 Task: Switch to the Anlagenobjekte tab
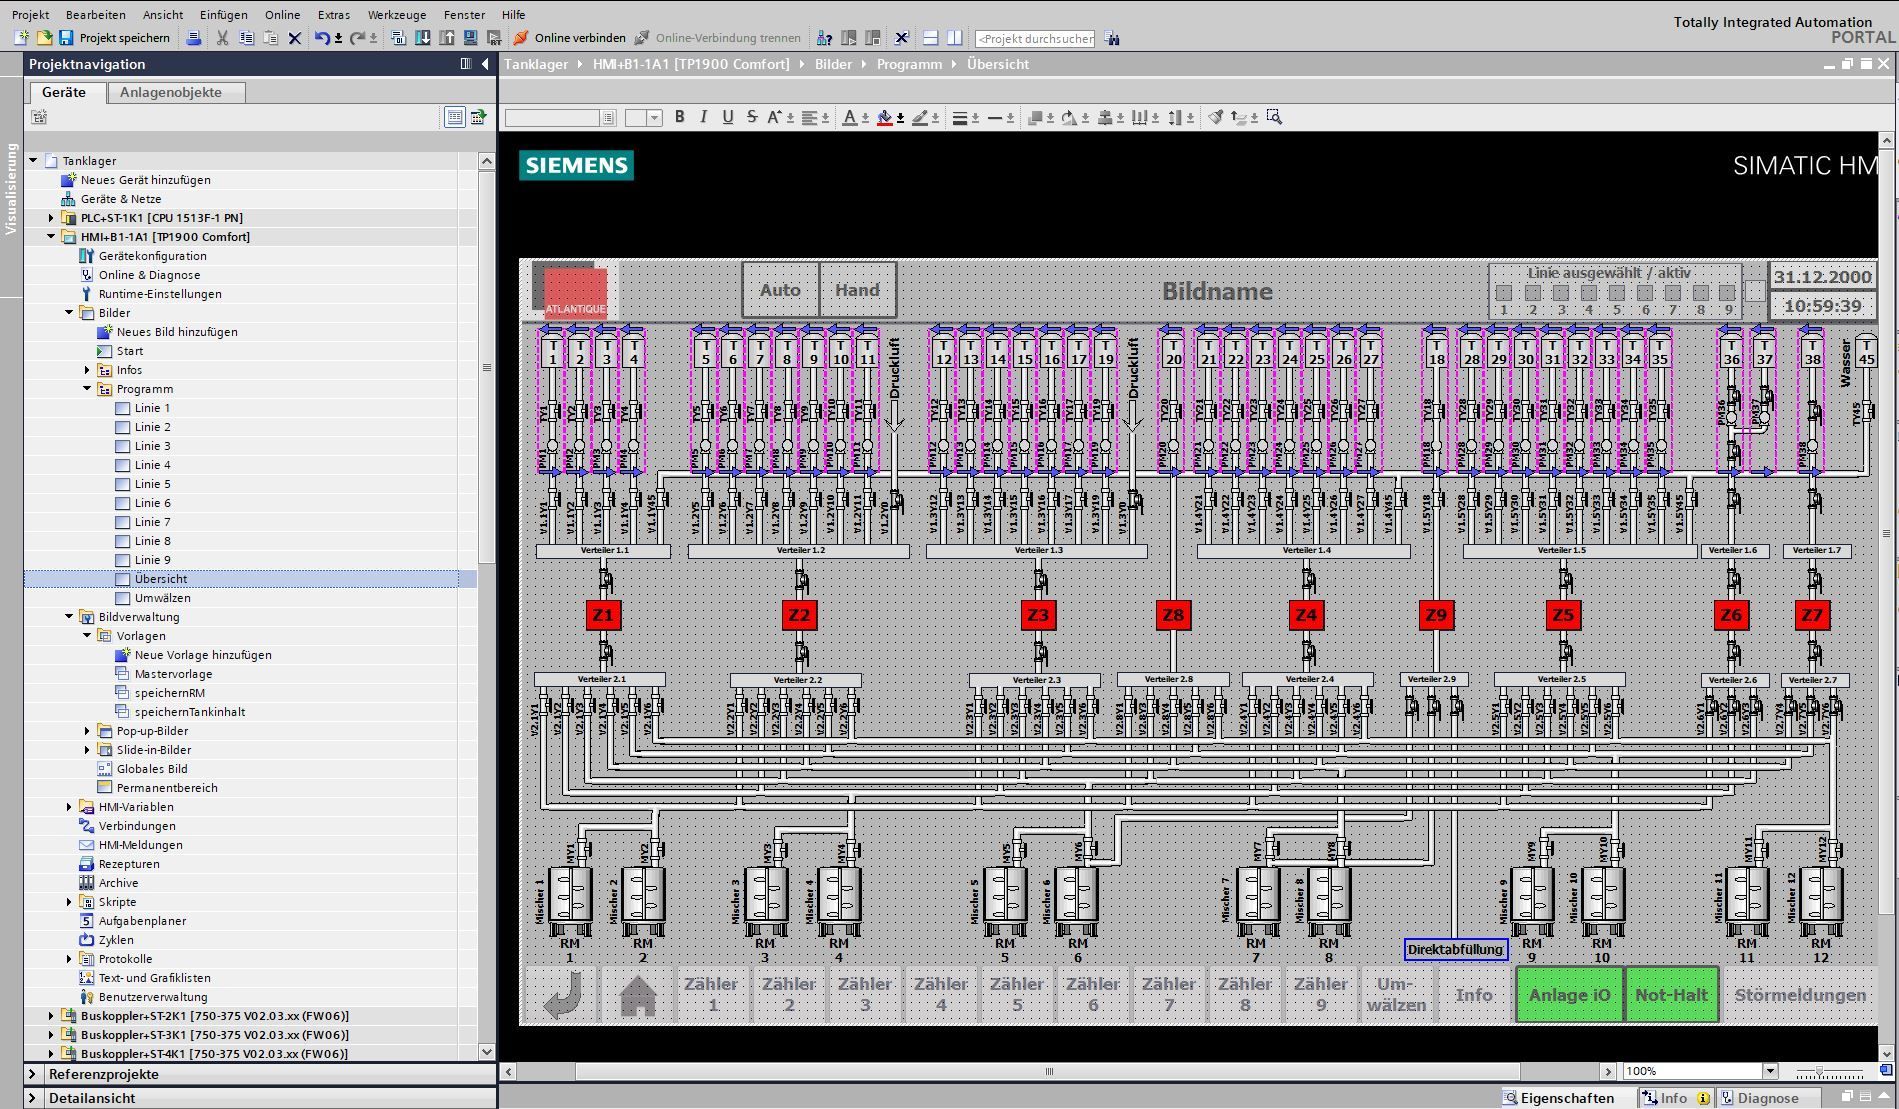tap(171, 92)
